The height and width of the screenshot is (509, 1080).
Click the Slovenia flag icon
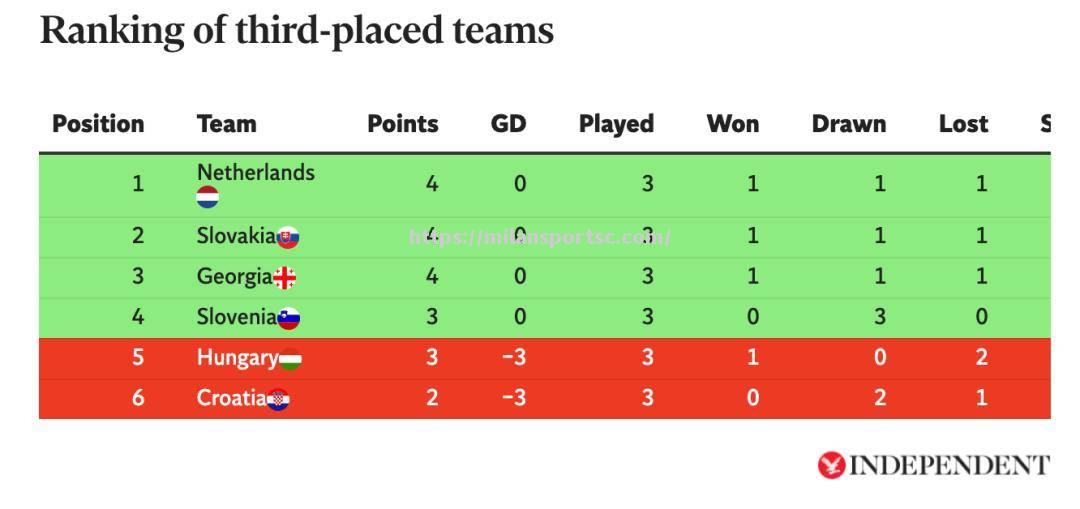click(289, 318)
